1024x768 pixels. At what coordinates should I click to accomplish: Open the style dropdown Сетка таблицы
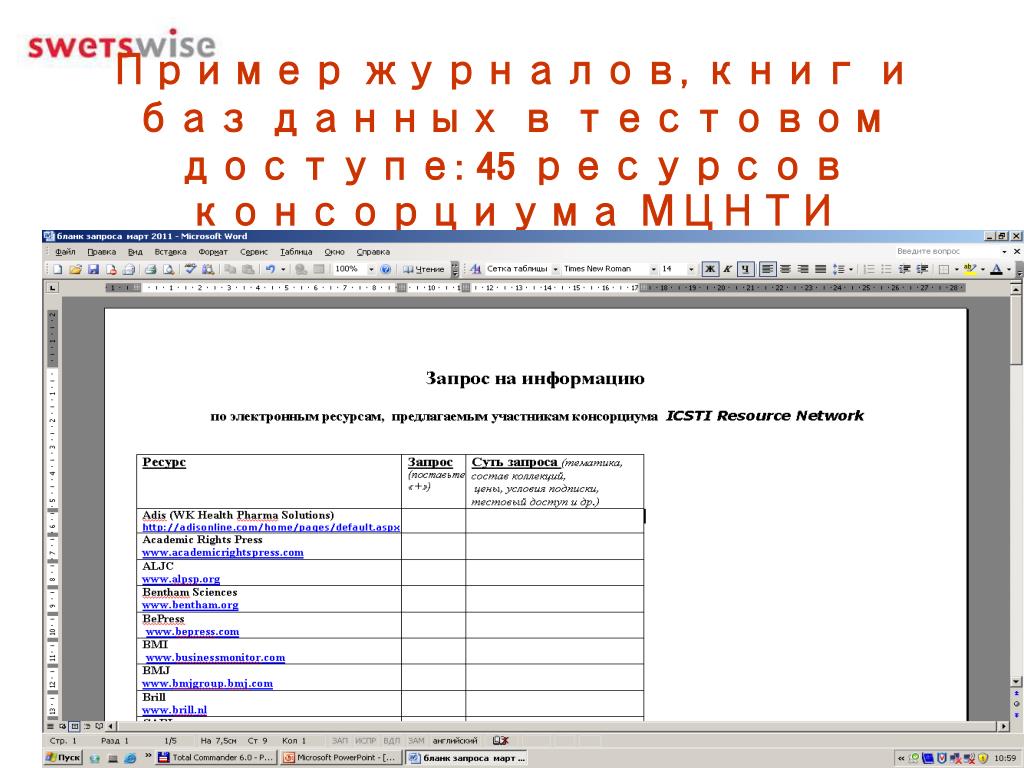click(x=556, y=269)
